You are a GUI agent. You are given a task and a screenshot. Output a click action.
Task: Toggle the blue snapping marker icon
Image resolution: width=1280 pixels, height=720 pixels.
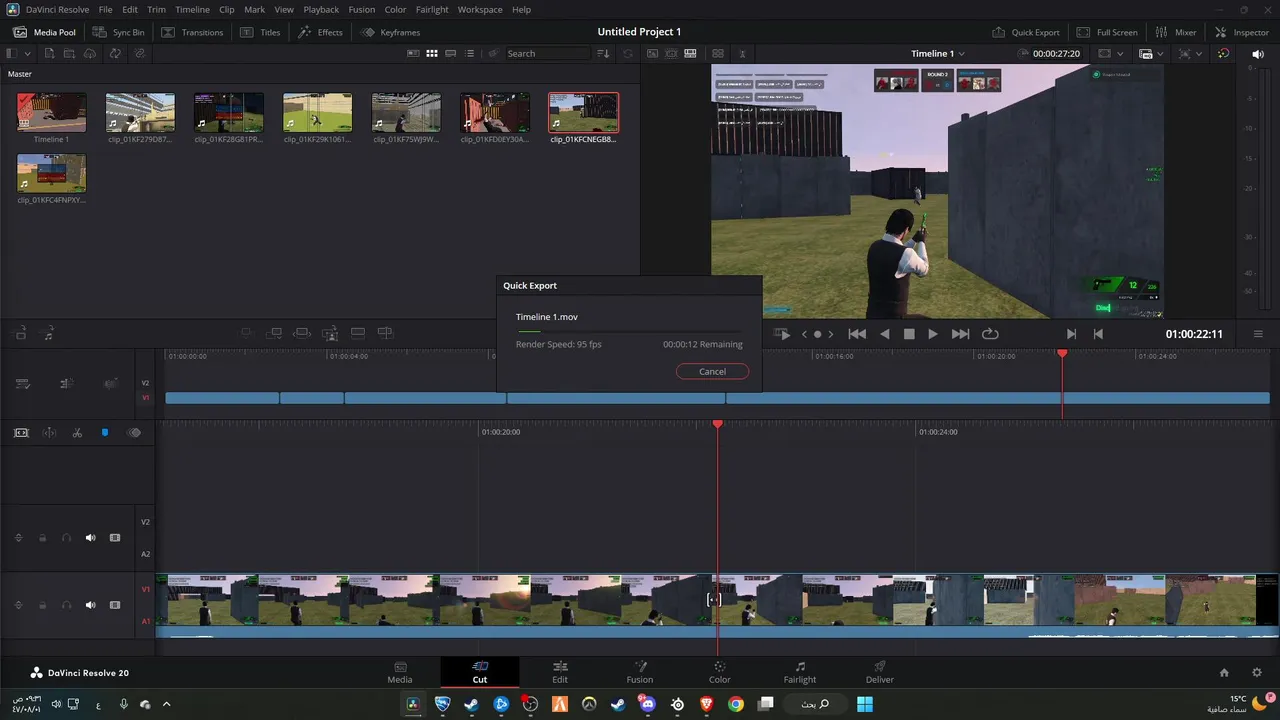105,433
